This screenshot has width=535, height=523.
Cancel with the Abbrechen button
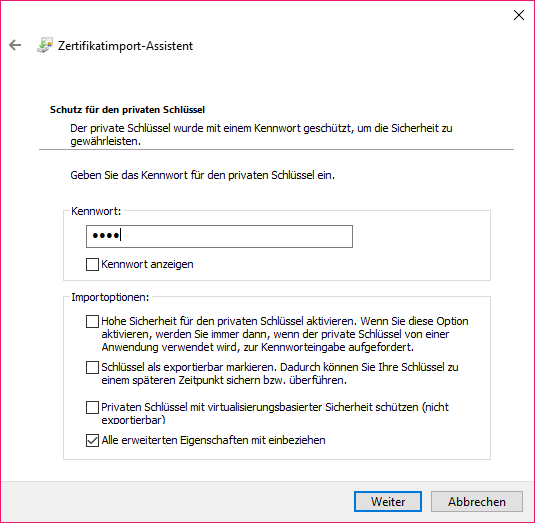[477, 502]
